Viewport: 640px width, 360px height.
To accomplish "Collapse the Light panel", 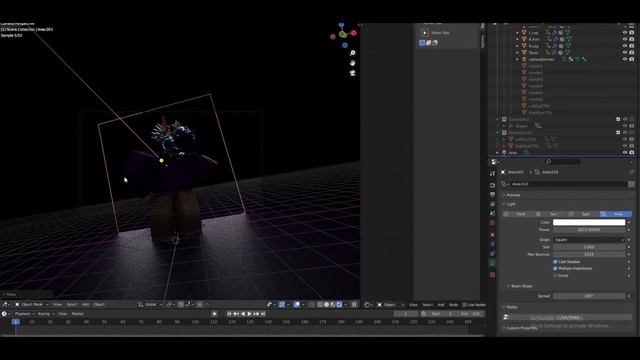I will [x=511, y=204].
